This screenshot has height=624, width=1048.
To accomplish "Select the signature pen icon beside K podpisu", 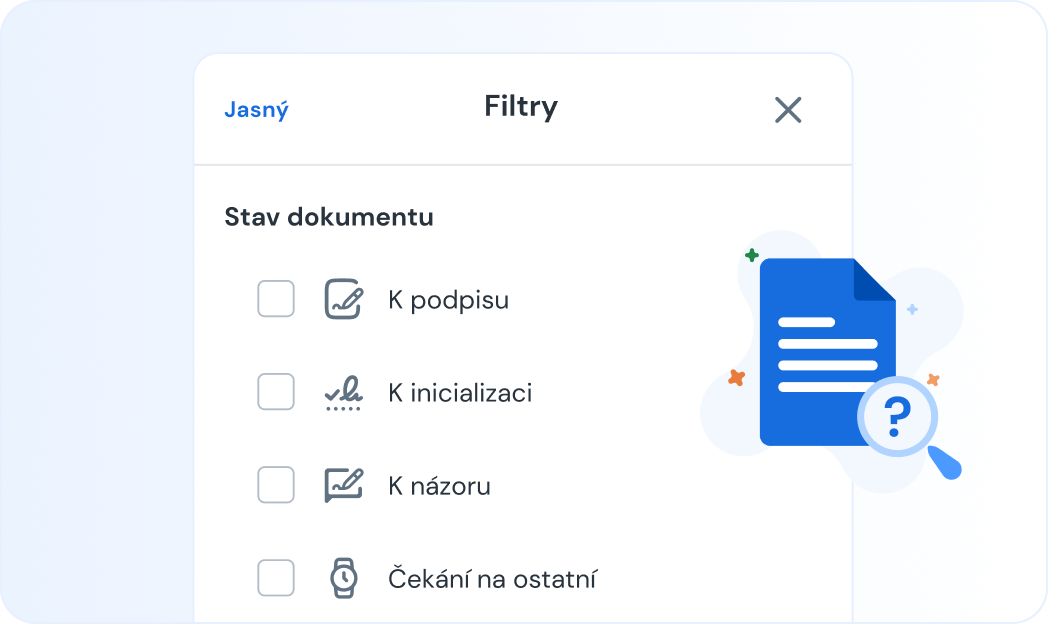I will point(343,298).
